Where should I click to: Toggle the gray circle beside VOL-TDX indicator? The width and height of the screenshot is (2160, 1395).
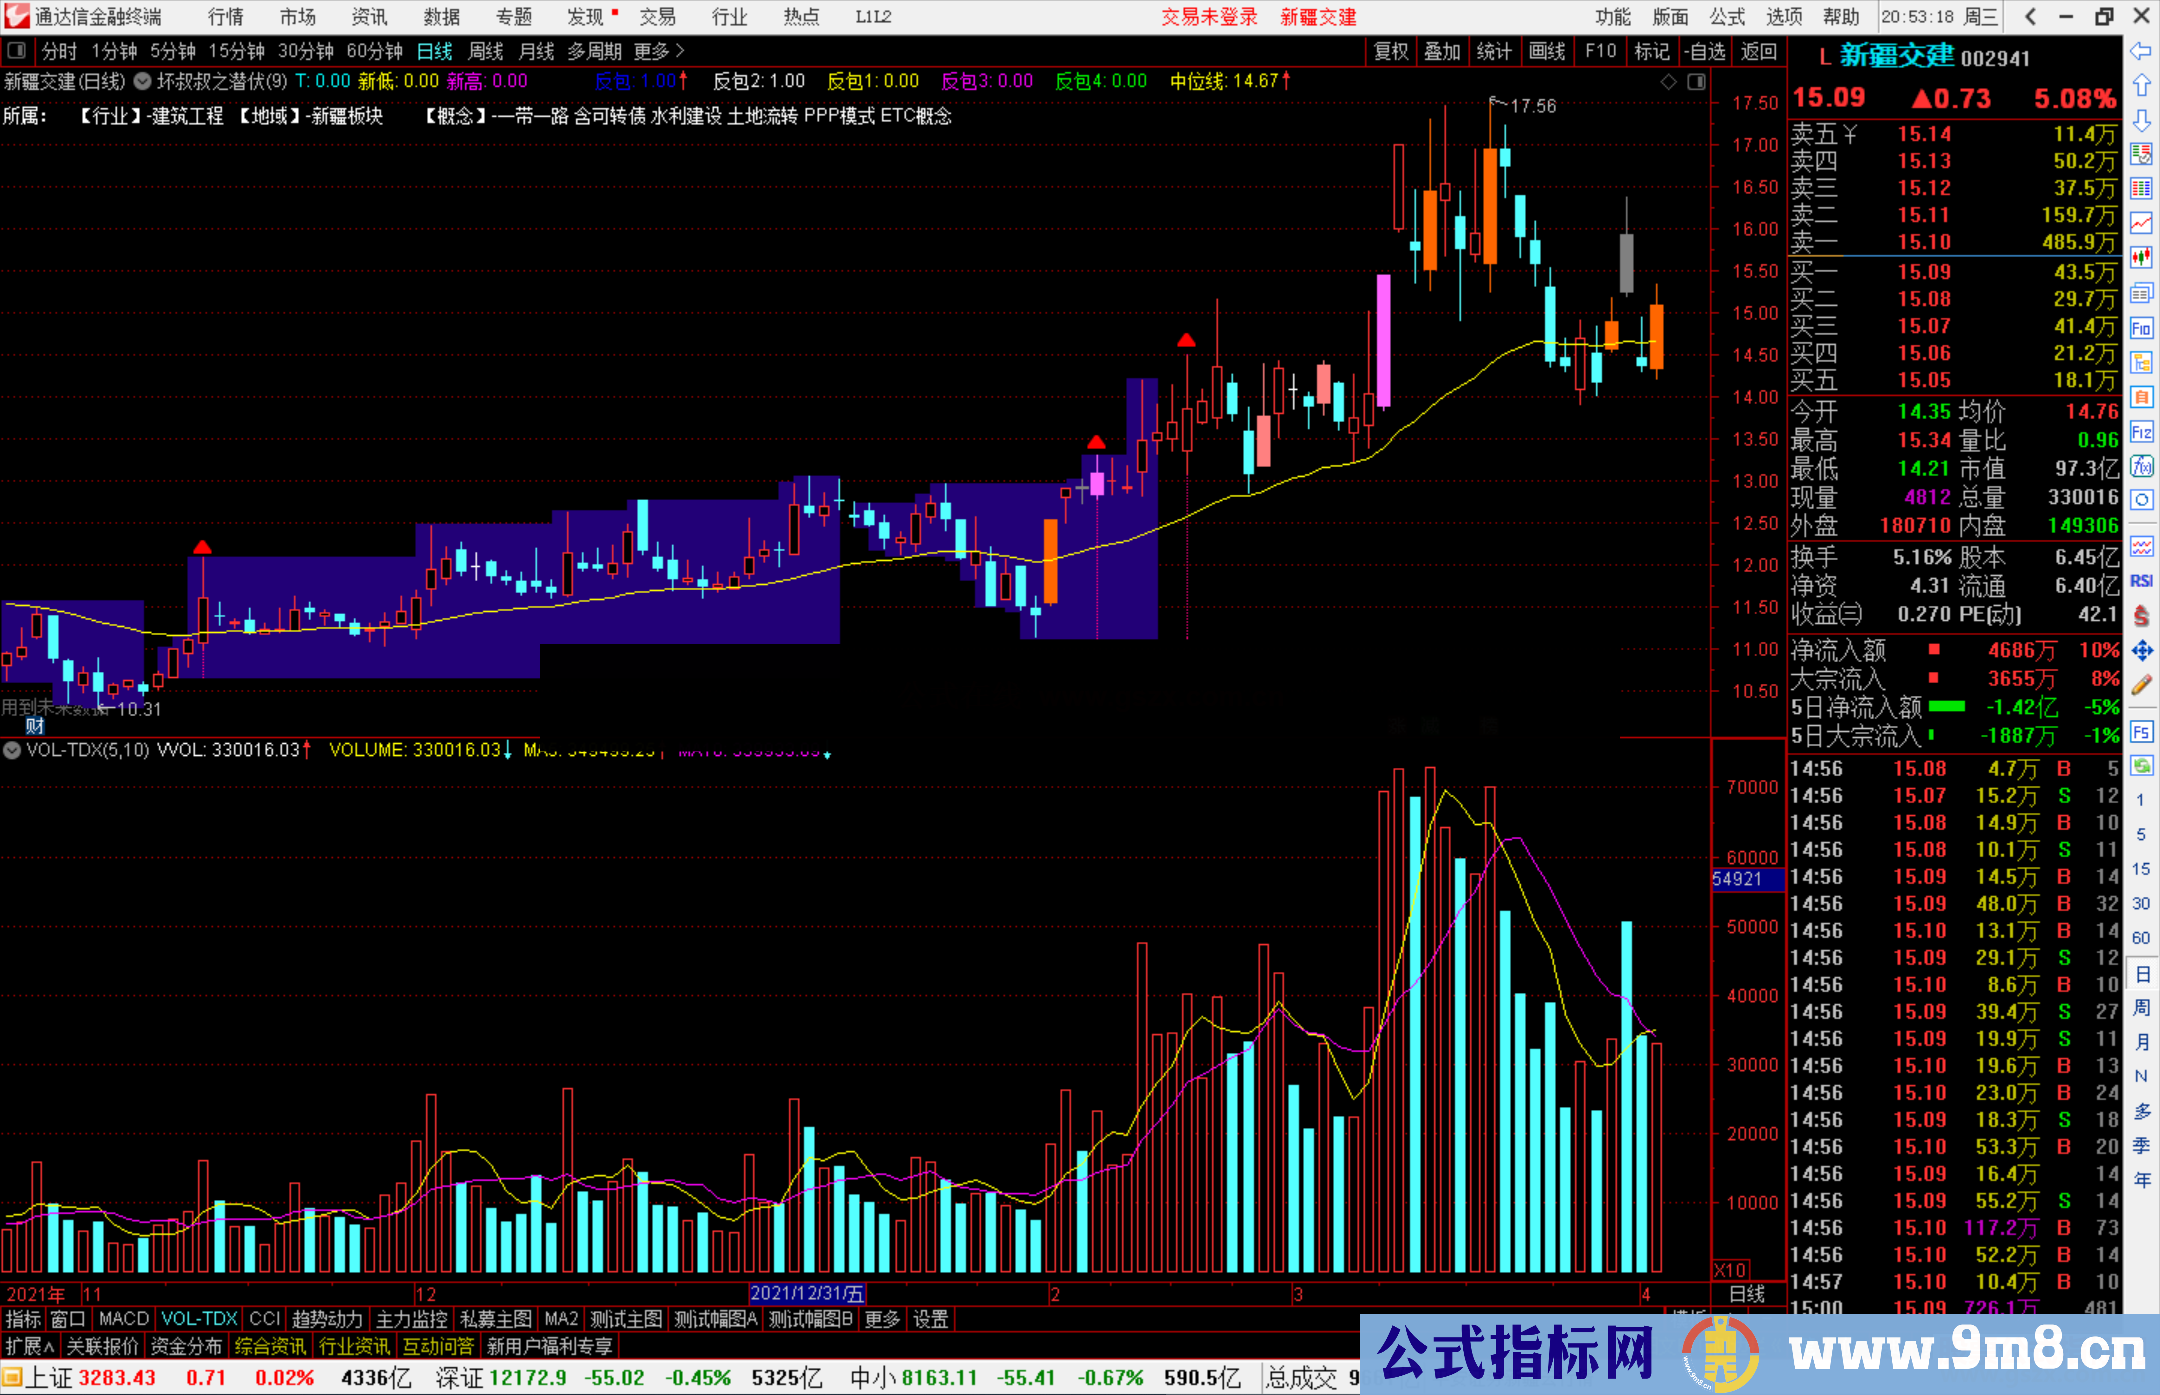point(12,750)
